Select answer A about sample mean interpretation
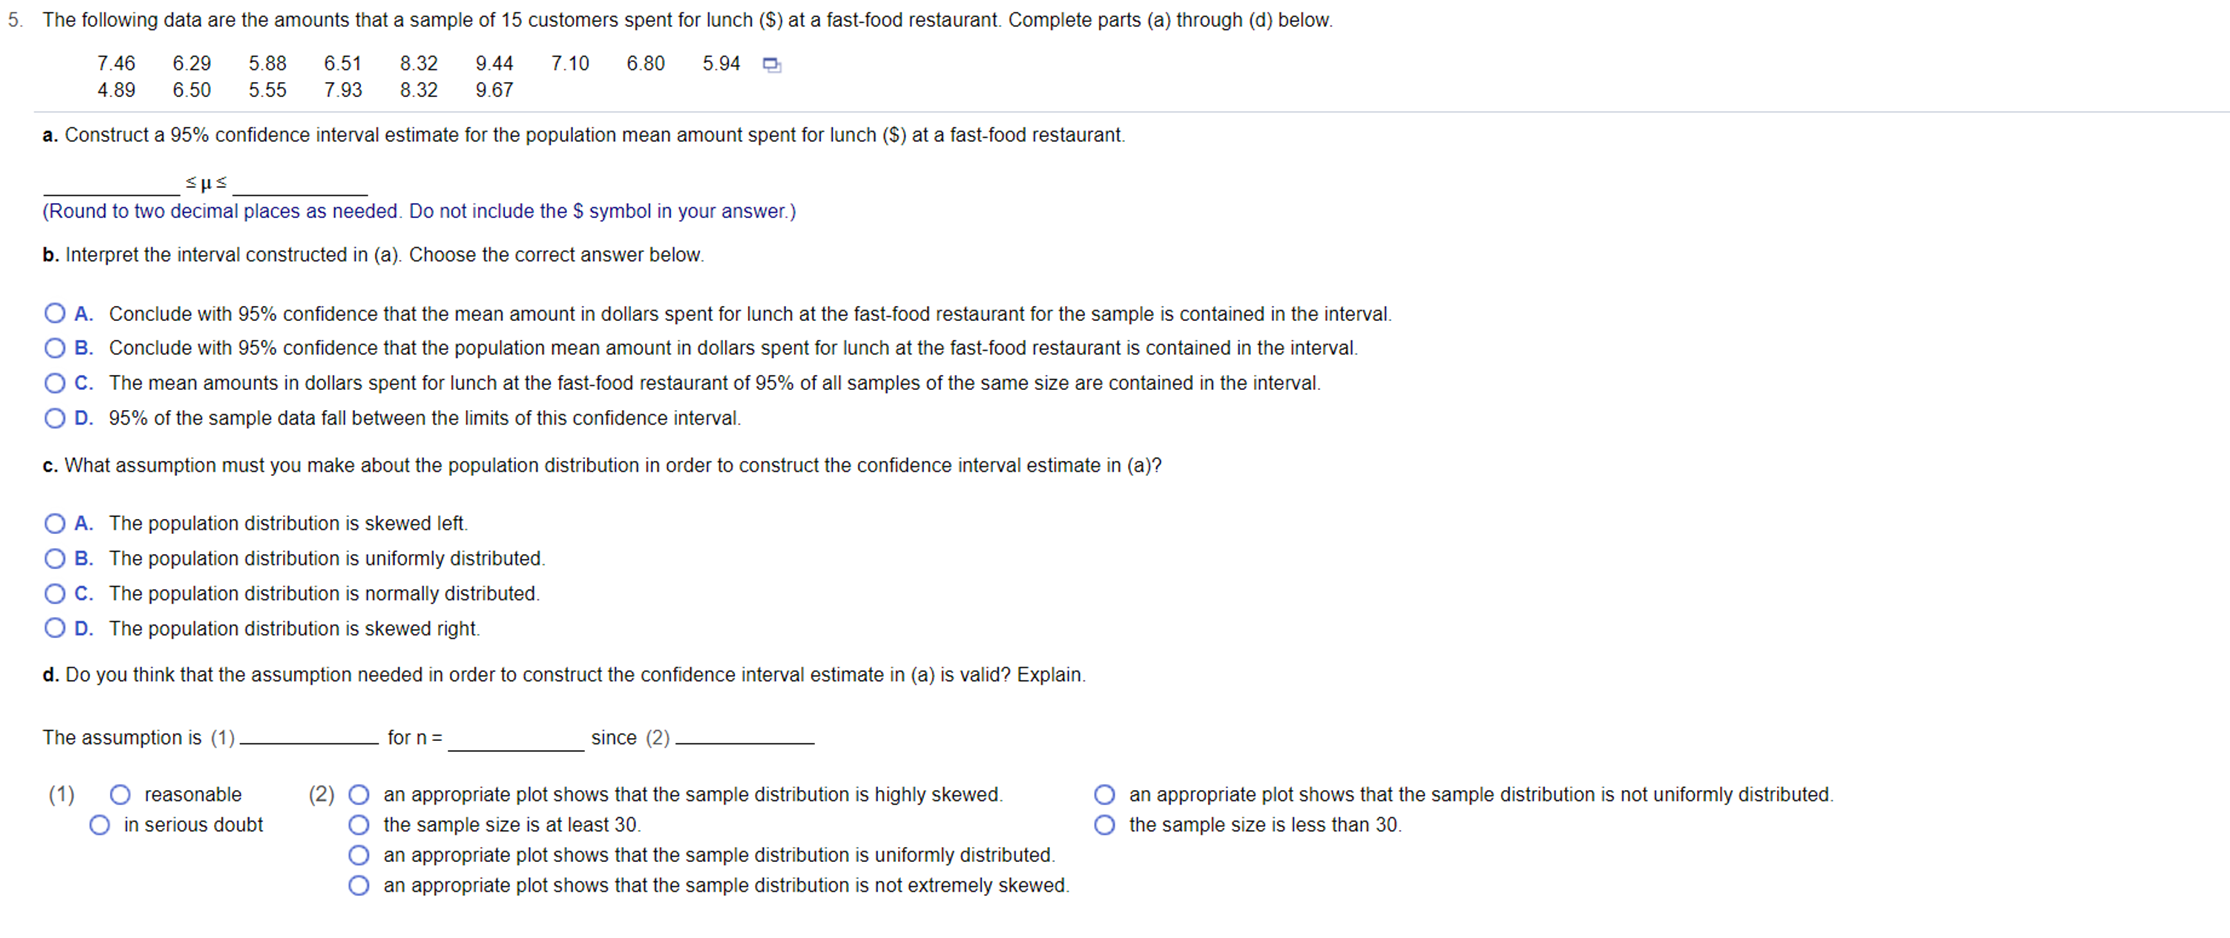Viewport: 2230px width, 938px height. pos(54,313)
